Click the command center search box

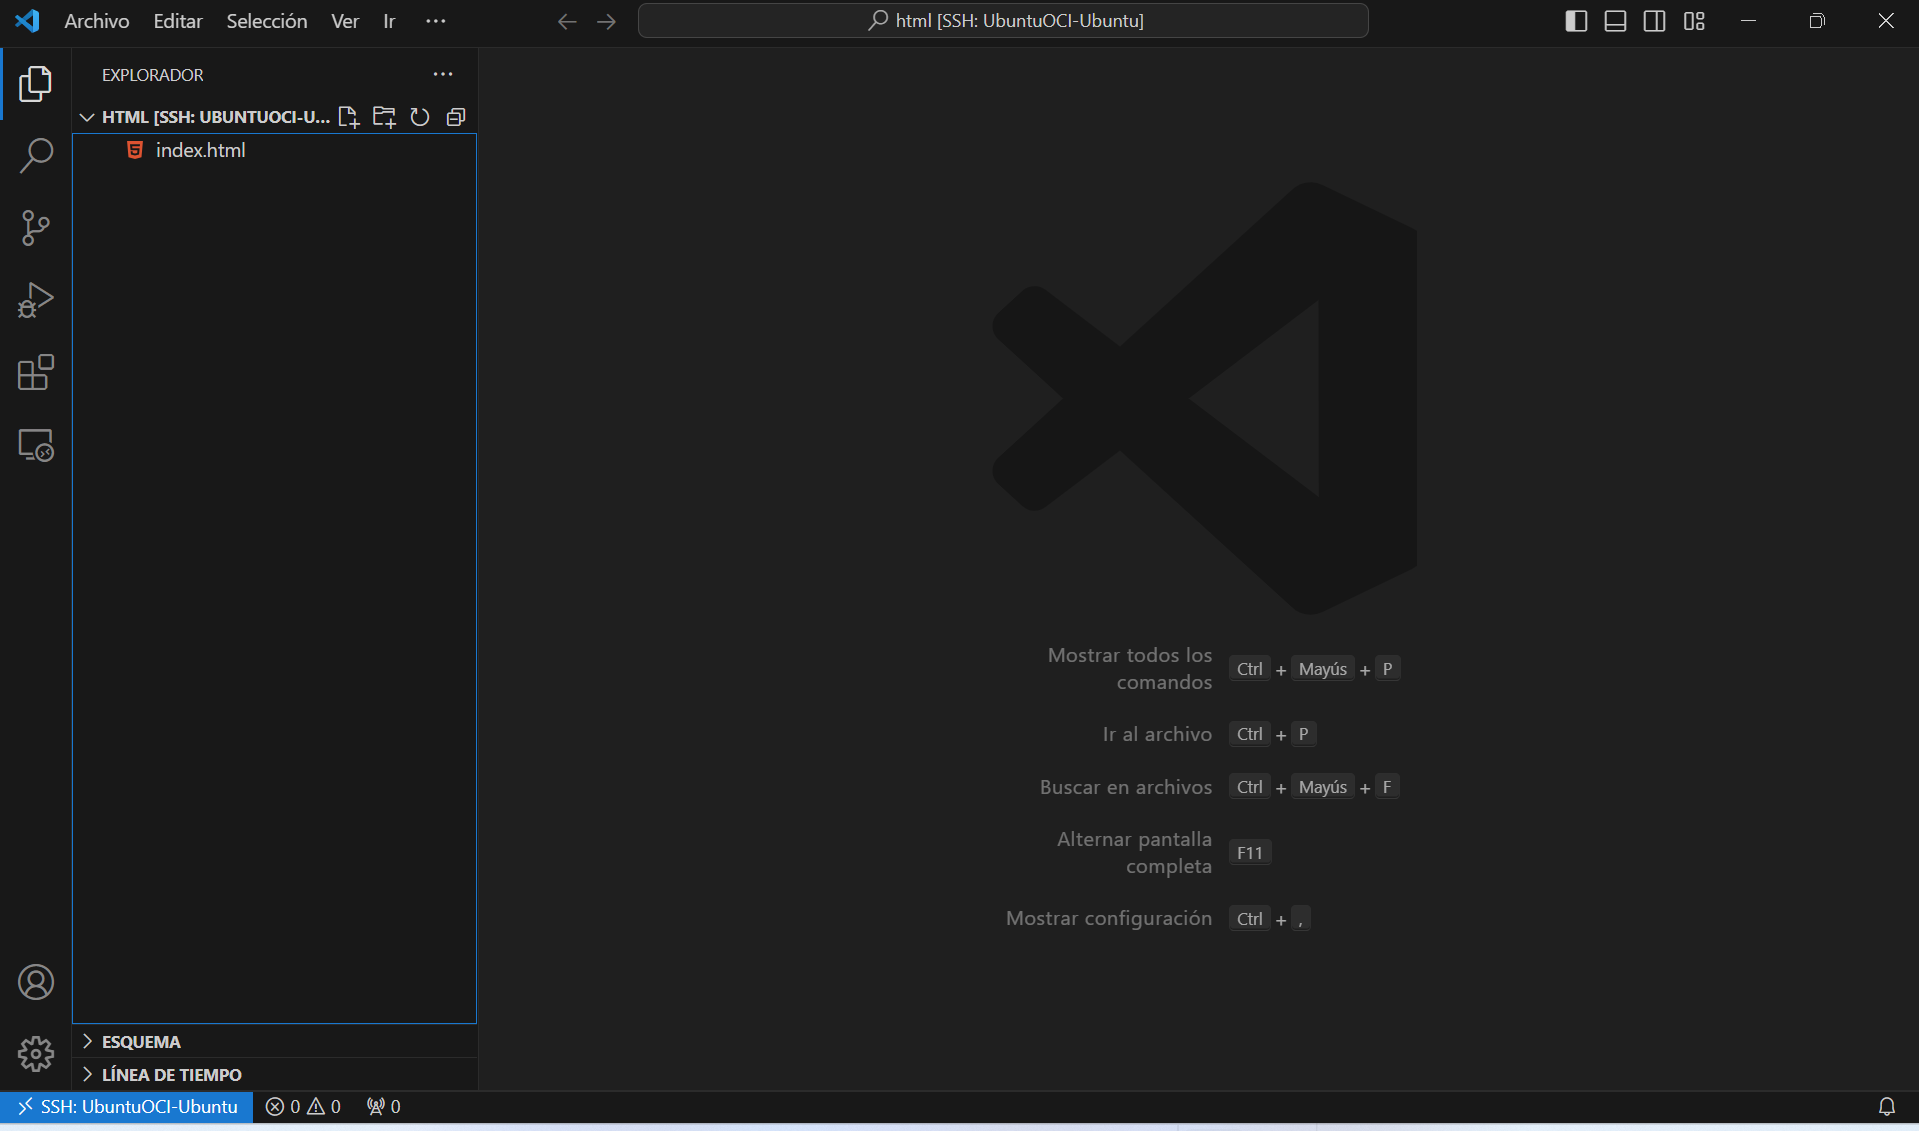1003,20
